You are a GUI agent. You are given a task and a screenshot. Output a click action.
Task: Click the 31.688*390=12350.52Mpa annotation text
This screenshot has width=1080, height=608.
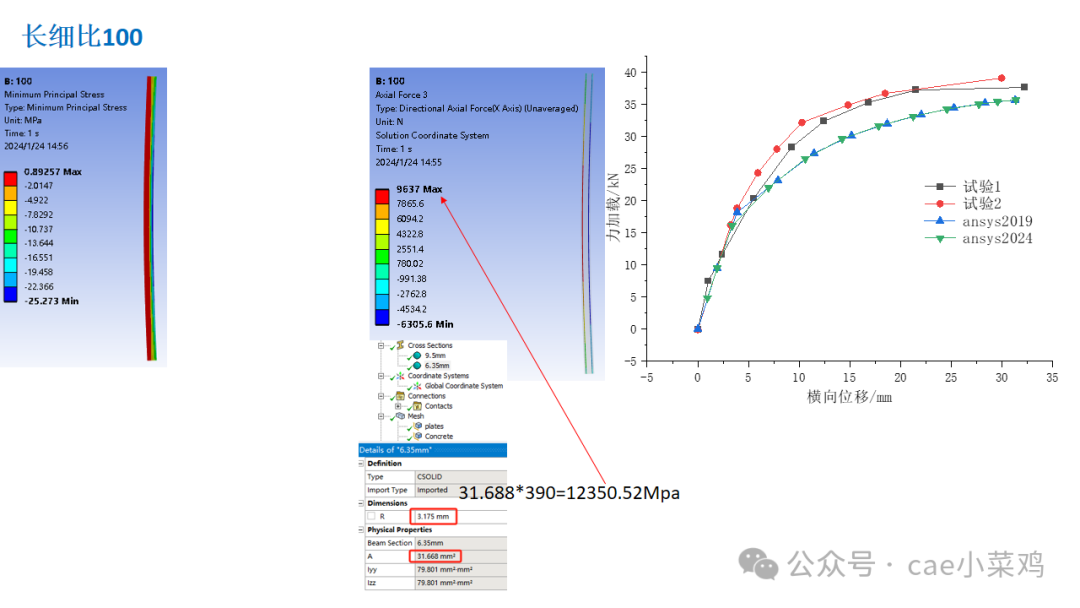[x=569, y=493]
